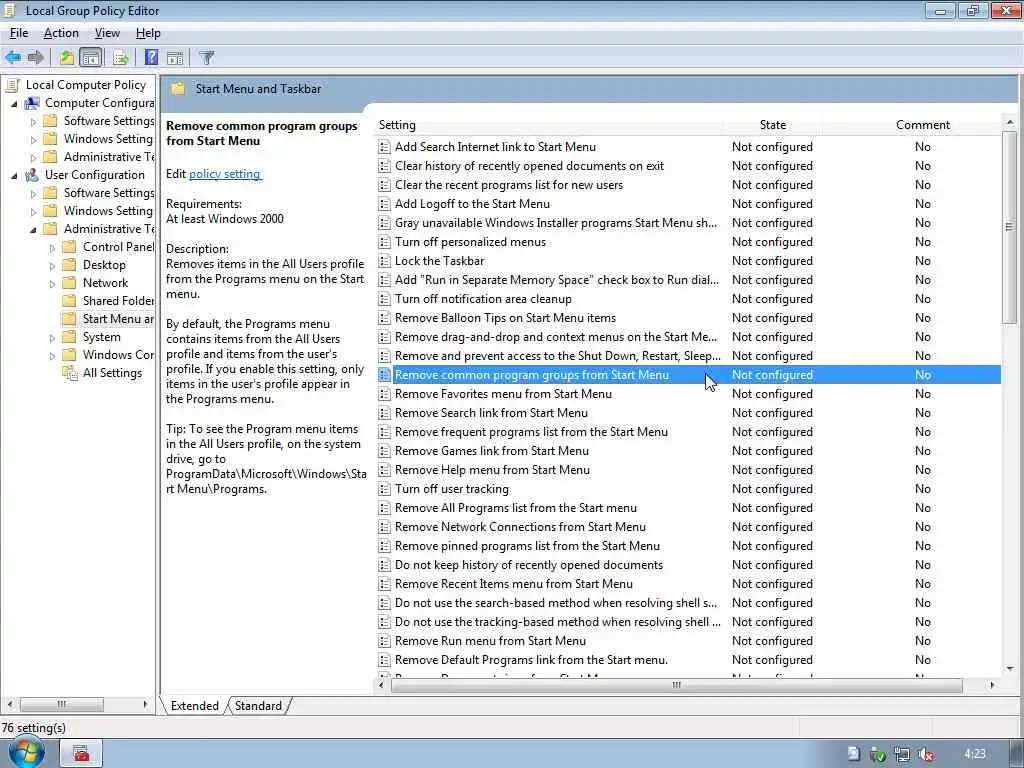Collapse User Configuration Administrative Templates arrow
This screenshot has width=1024, height=768.
coord(33,229)
